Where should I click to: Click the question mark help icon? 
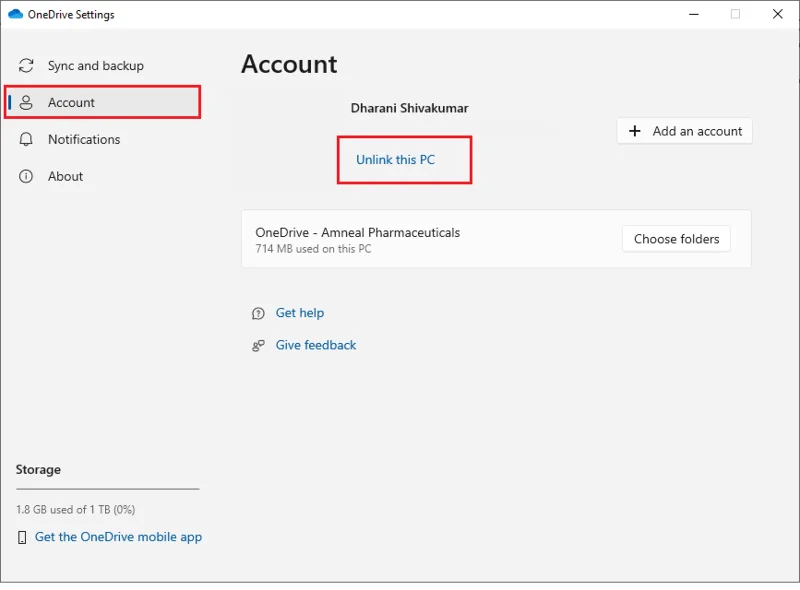coord(258,313)
